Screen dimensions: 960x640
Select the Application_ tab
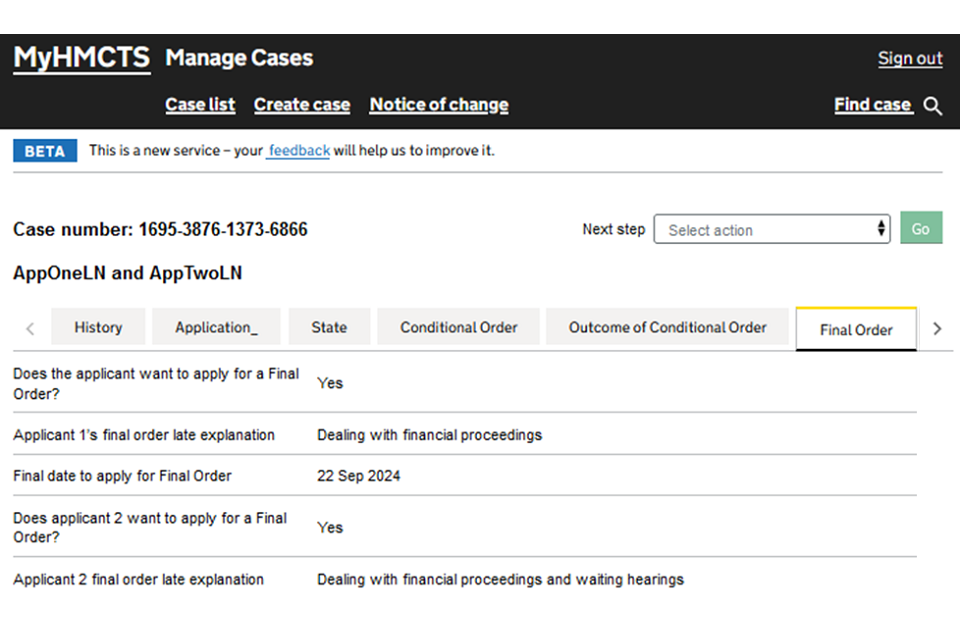pyautogui.click(x=216, y=327)
